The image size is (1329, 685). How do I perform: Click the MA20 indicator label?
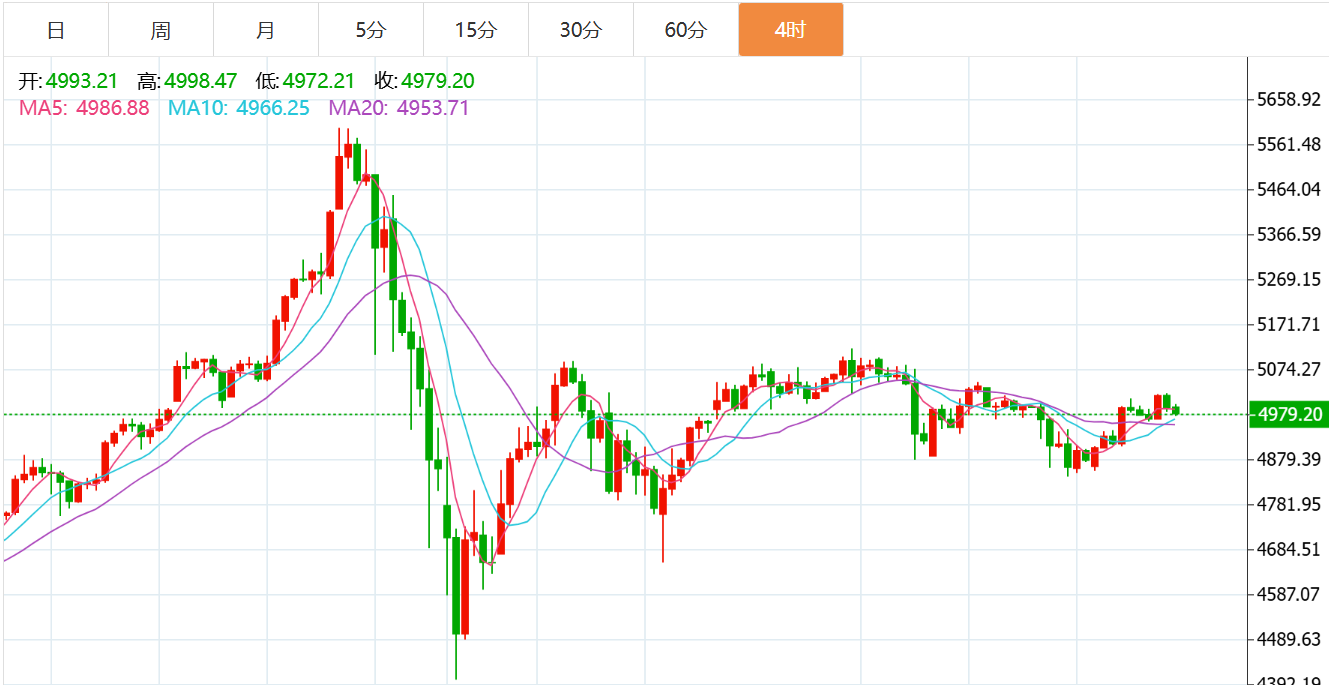[399, 108]
